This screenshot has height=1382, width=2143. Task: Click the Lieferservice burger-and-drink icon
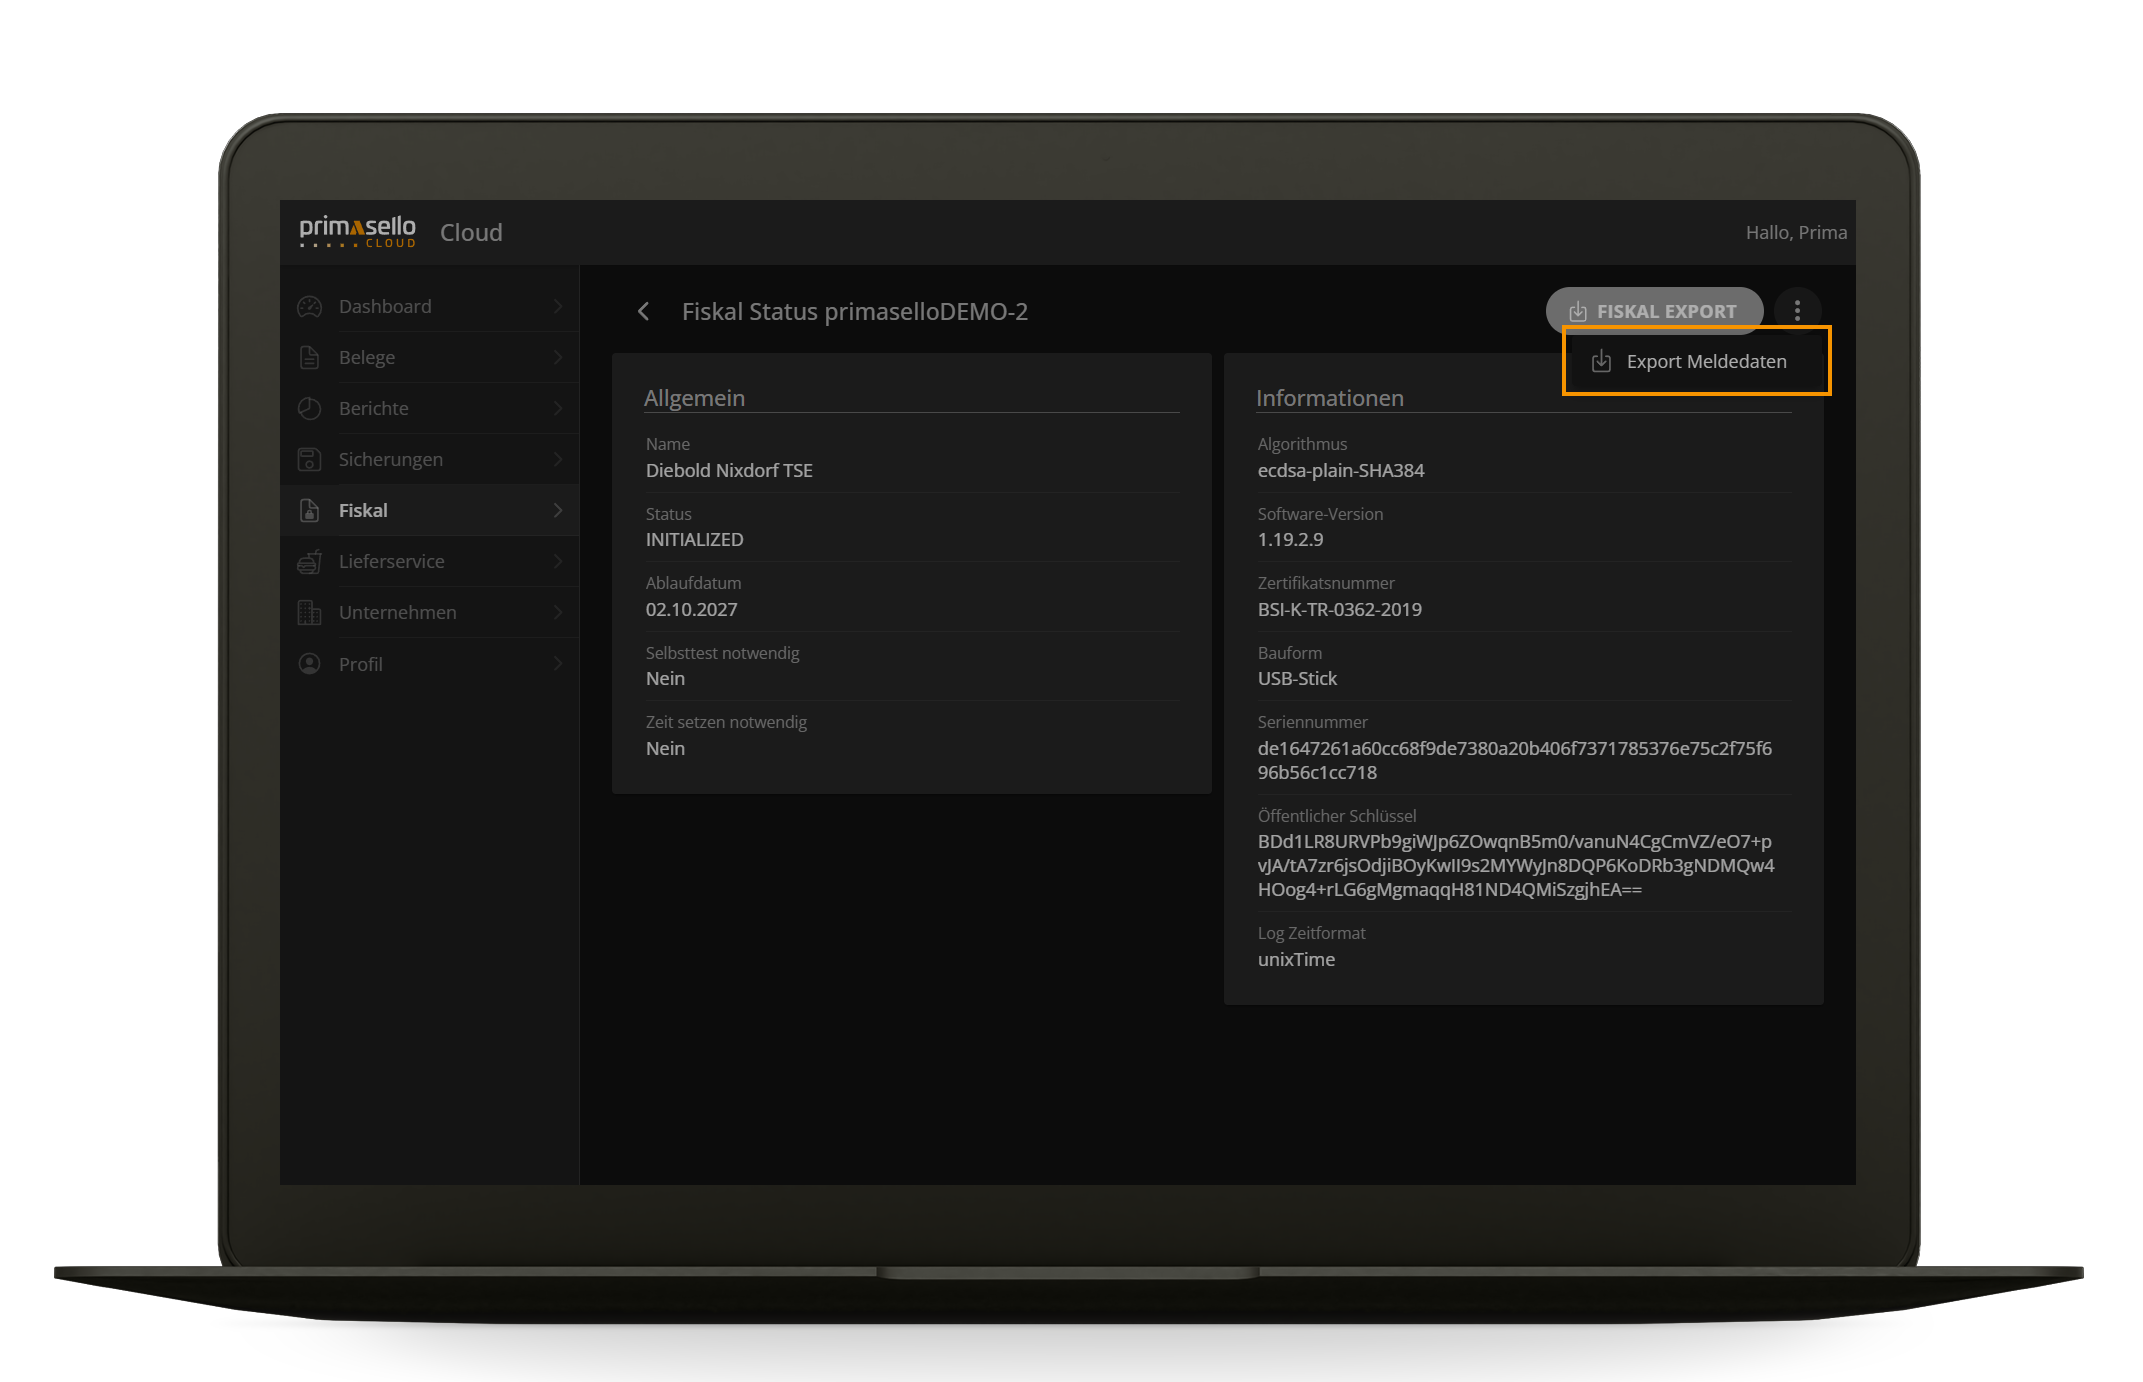pyautogui.click(x=308, y=561)
